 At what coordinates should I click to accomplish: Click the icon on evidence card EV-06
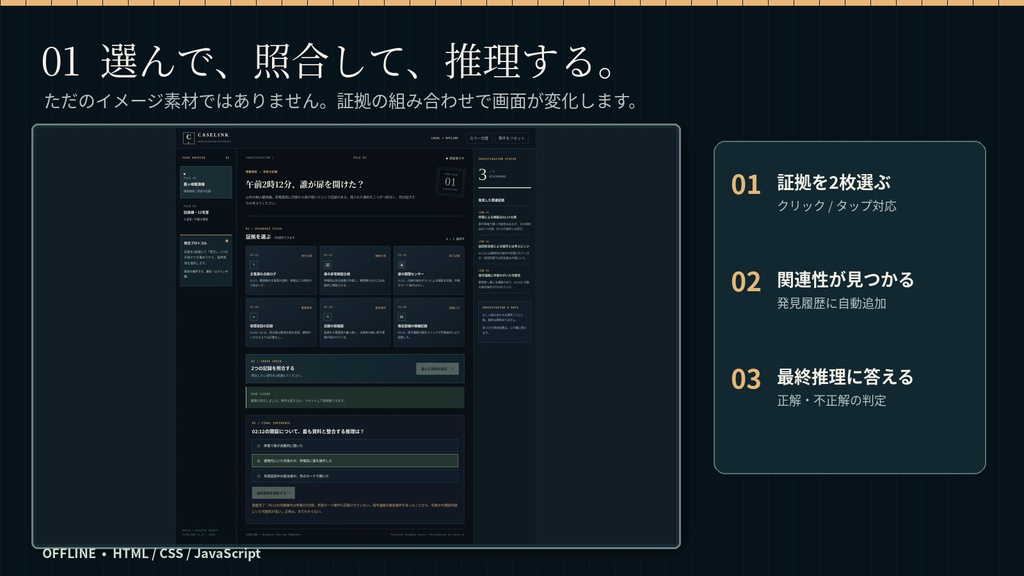pyautogui.click(x=401, y=316)
